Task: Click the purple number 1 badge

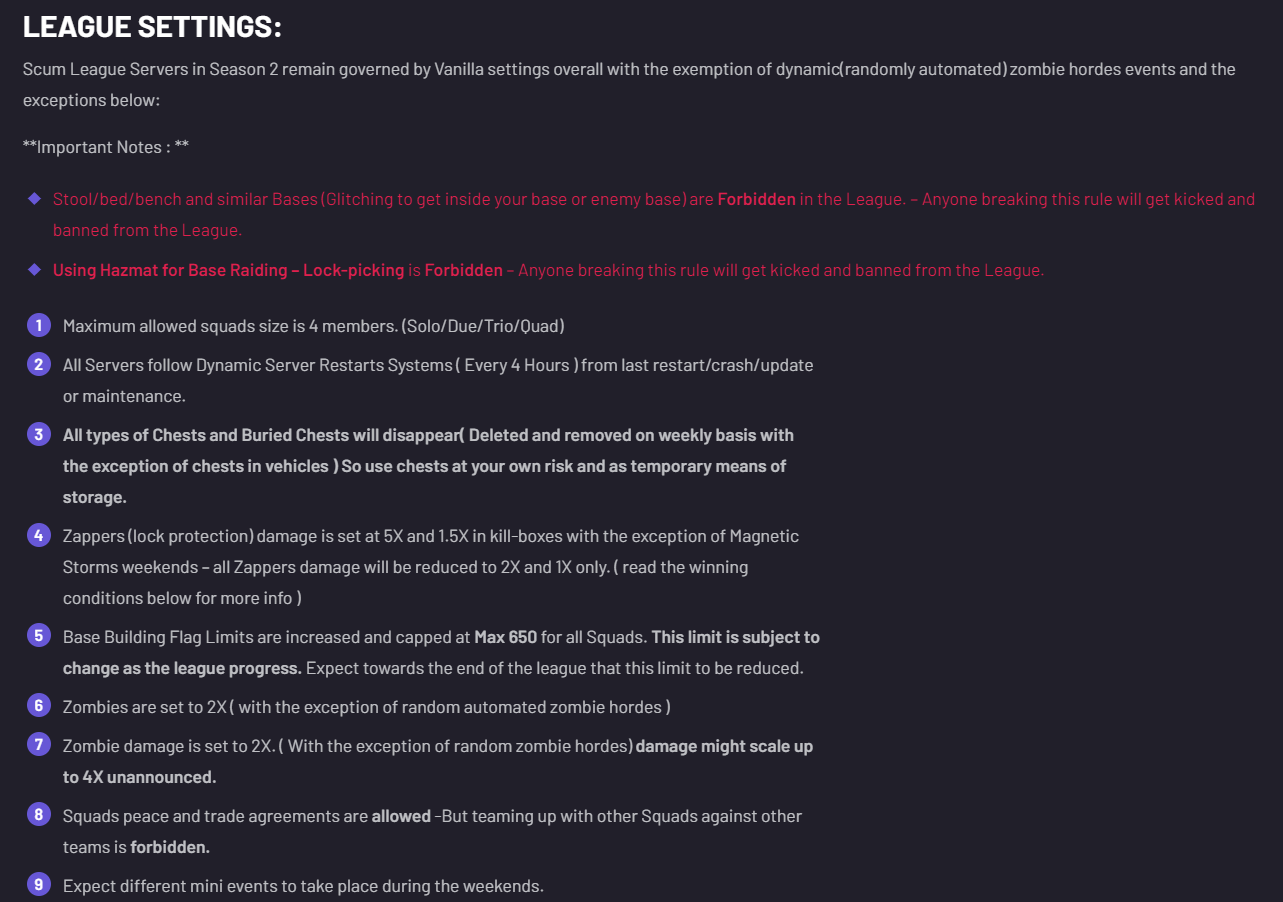Action: click(x=38, y=326)
